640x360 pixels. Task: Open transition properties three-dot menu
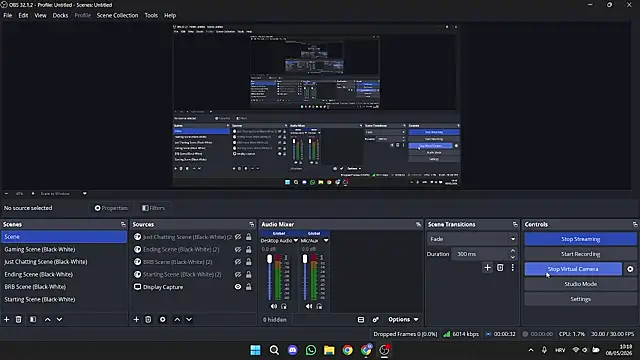(x=513, y=268)
